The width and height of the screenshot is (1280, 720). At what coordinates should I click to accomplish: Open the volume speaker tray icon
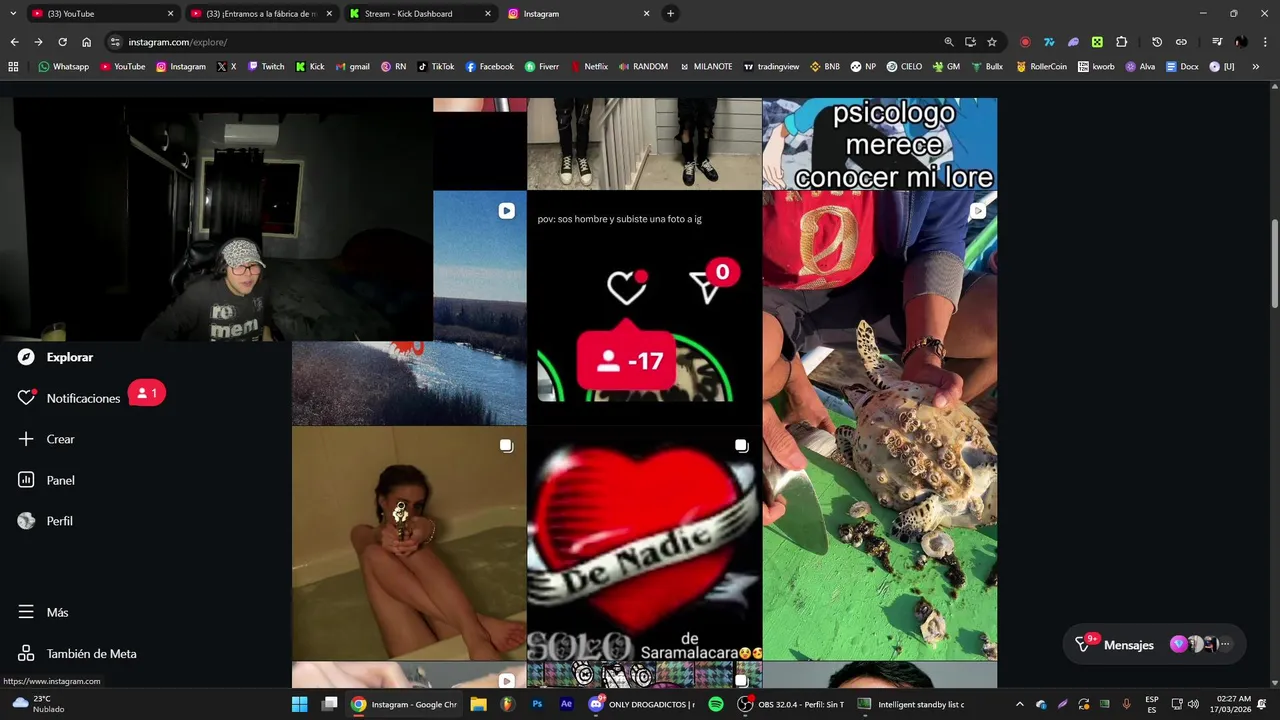point(1193,704)
